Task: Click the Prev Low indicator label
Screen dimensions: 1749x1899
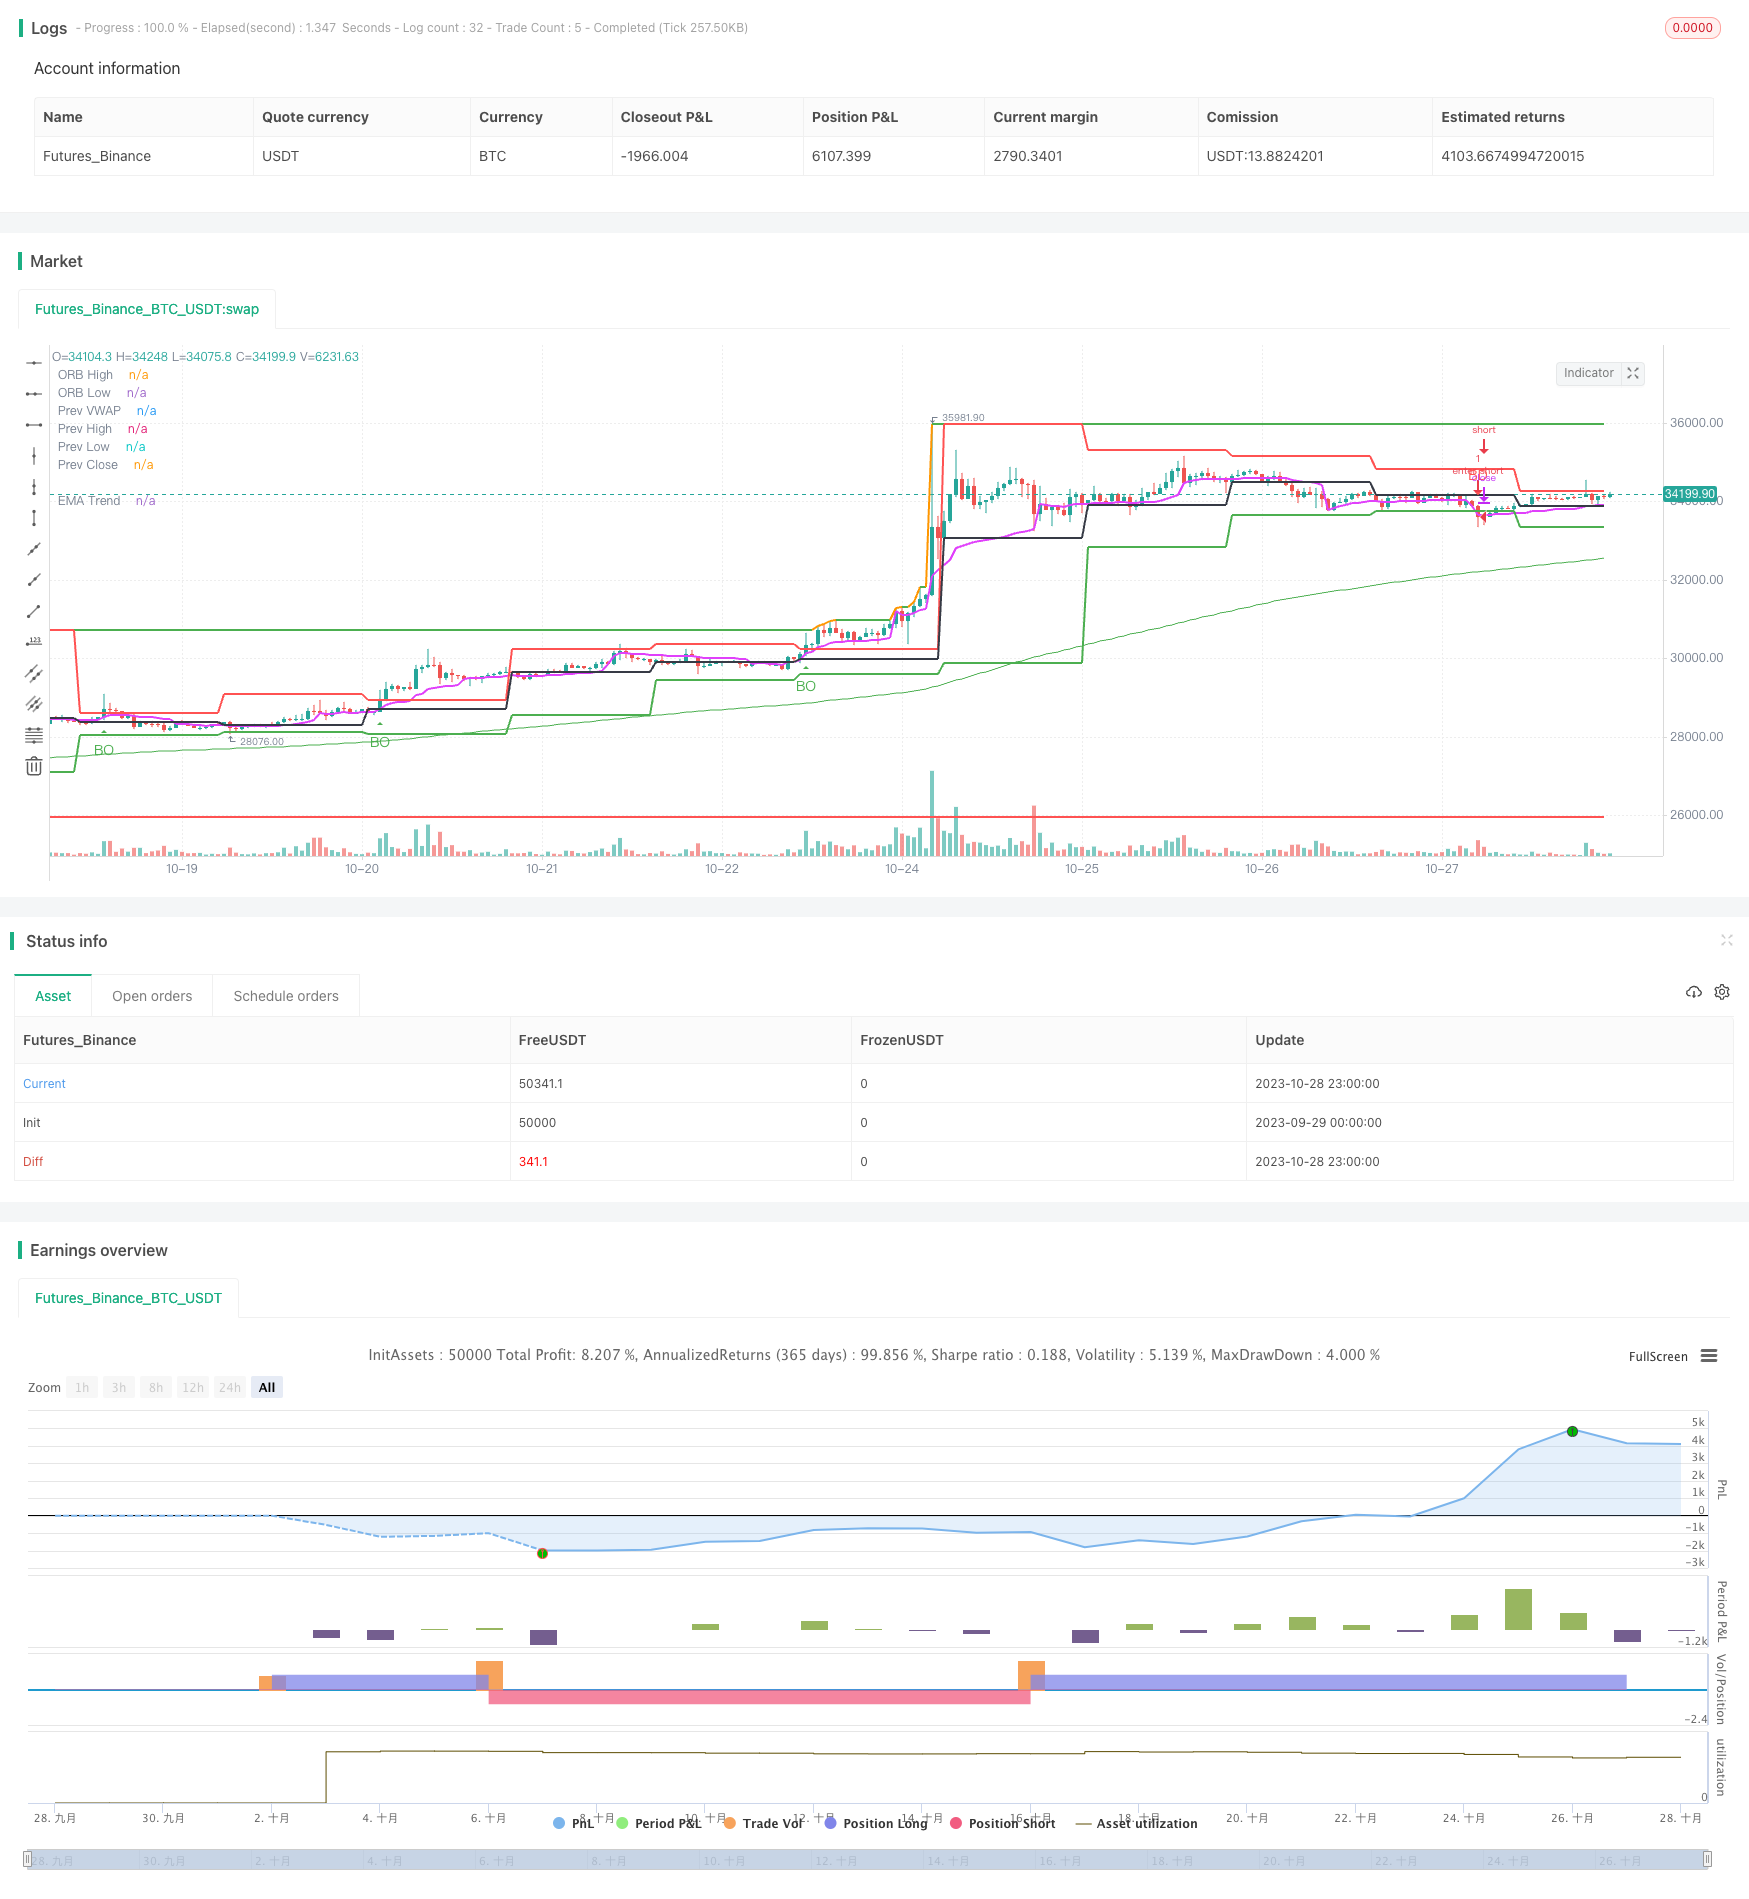Action: tap(84, 447)
